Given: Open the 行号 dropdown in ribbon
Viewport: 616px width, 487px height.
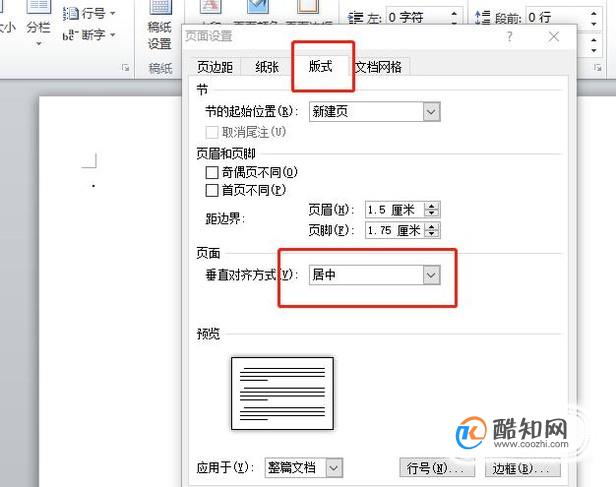Looking at the screenshot, I should tap(89, 14).
